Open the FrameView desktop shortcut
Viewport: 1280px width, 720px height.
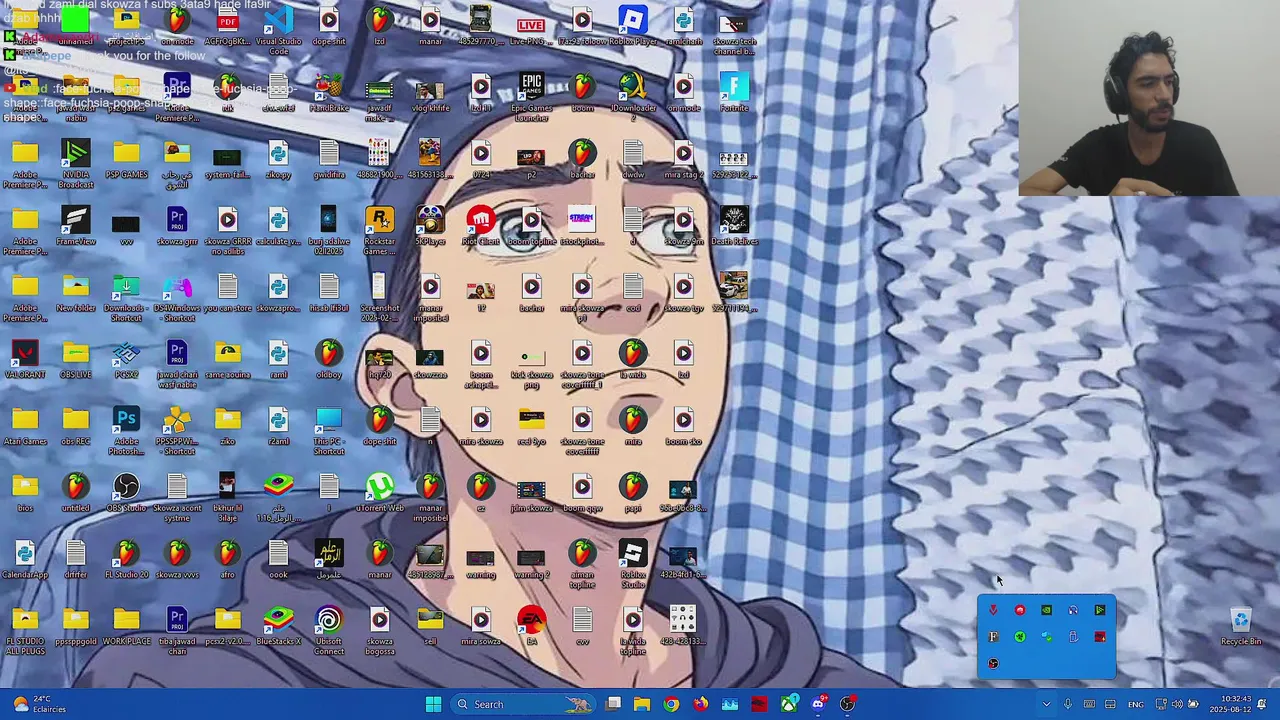[76, 226]
